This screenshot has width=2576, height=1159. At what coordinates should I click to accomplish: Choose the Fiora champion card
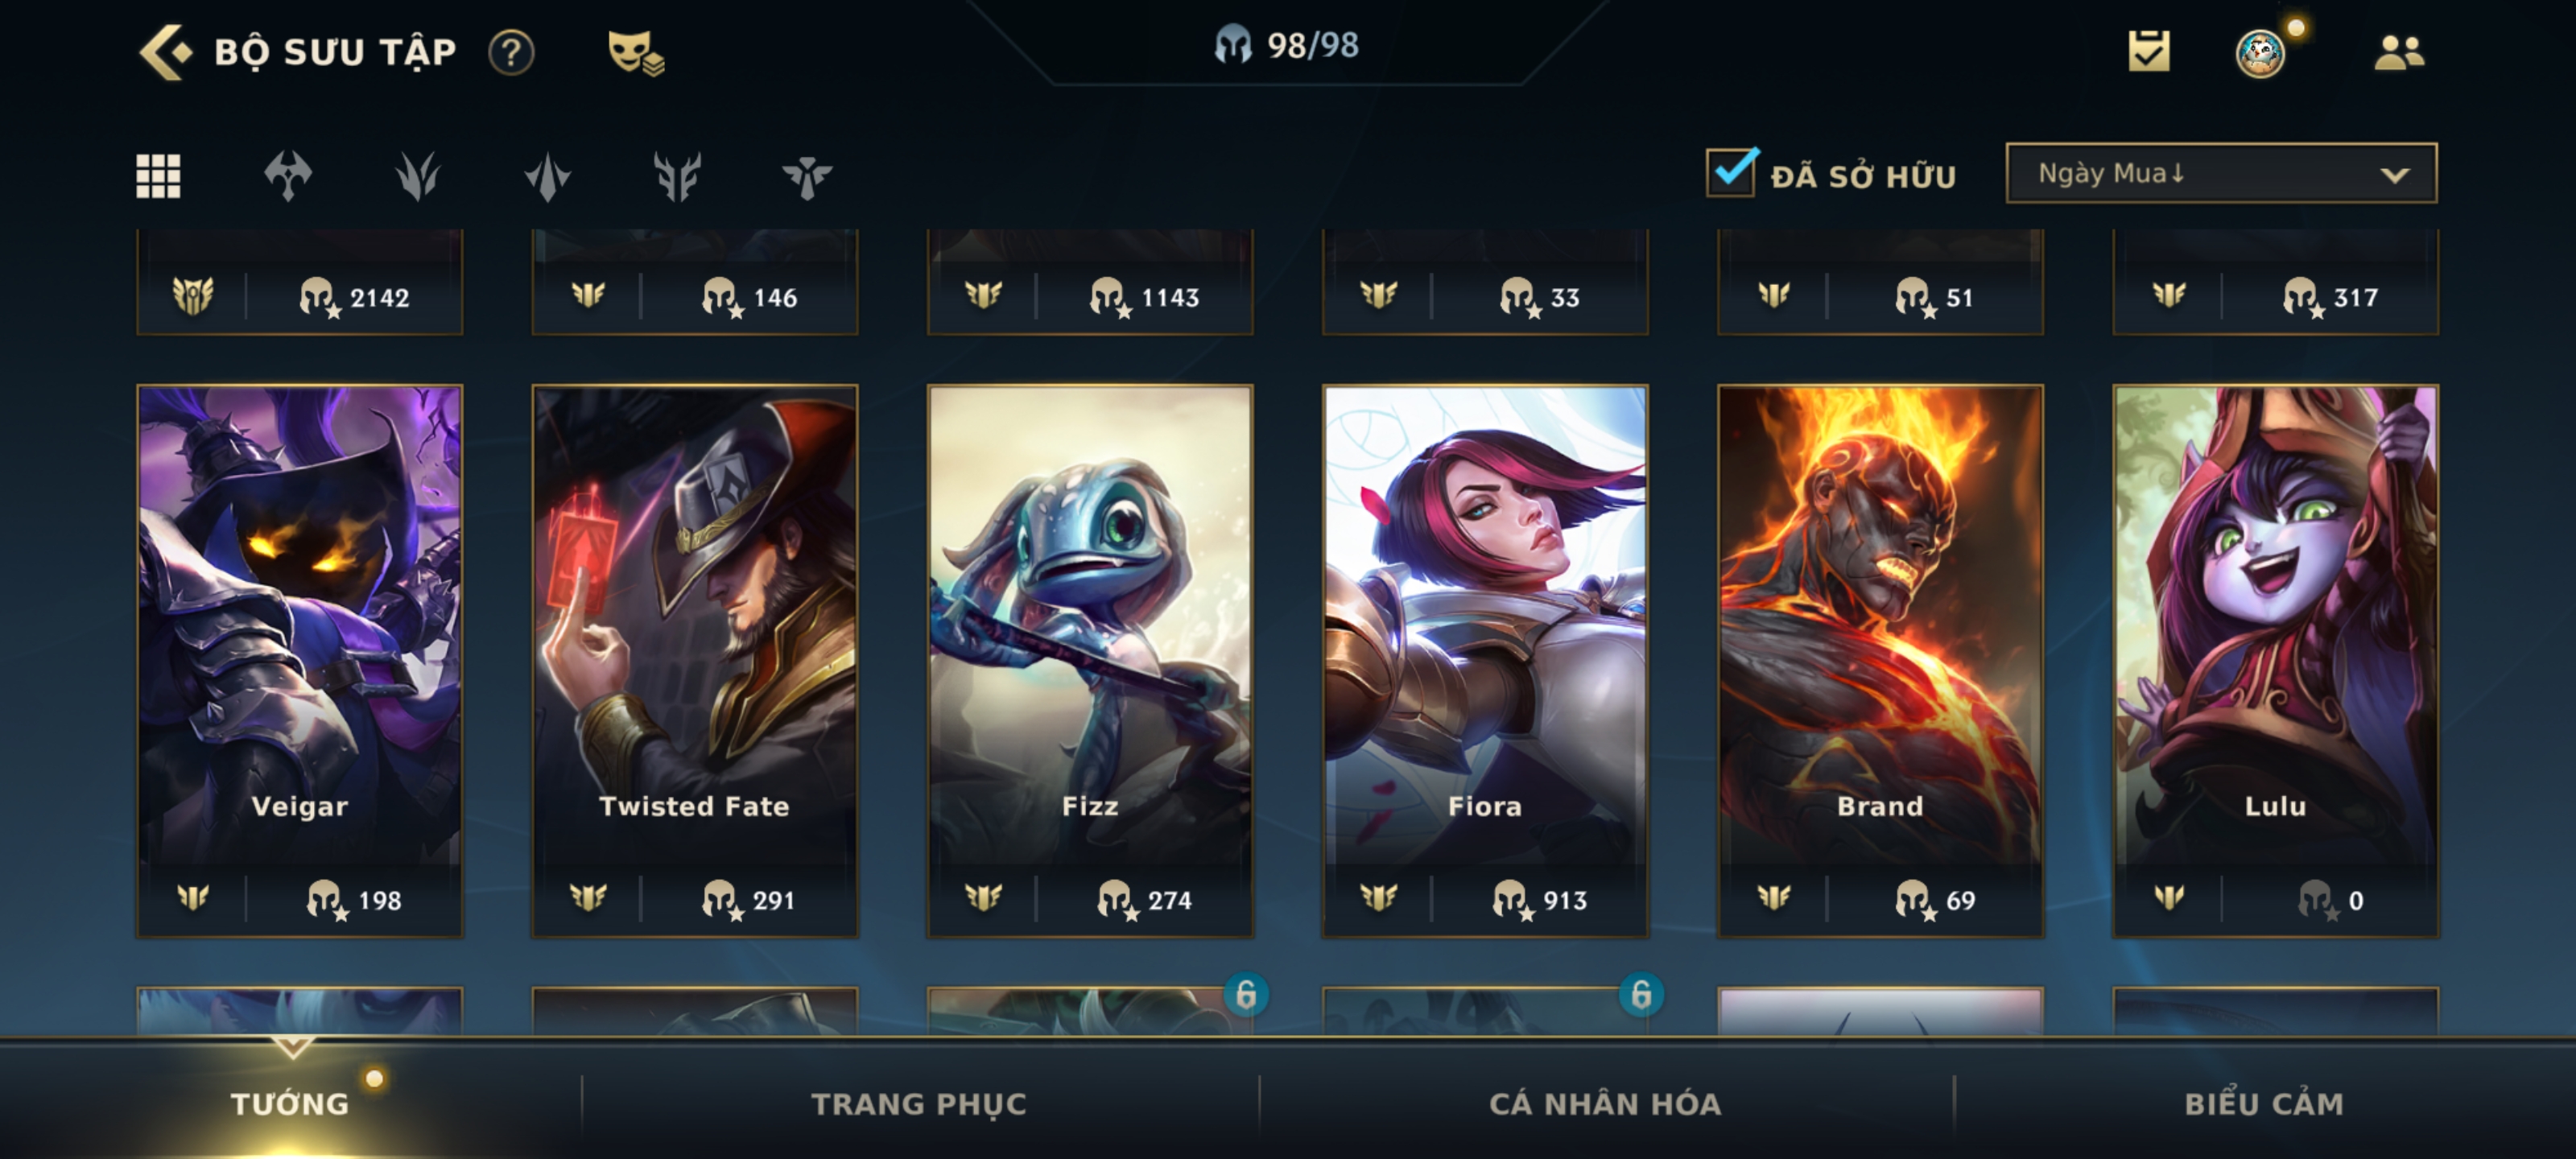(x=1485, y=661)
